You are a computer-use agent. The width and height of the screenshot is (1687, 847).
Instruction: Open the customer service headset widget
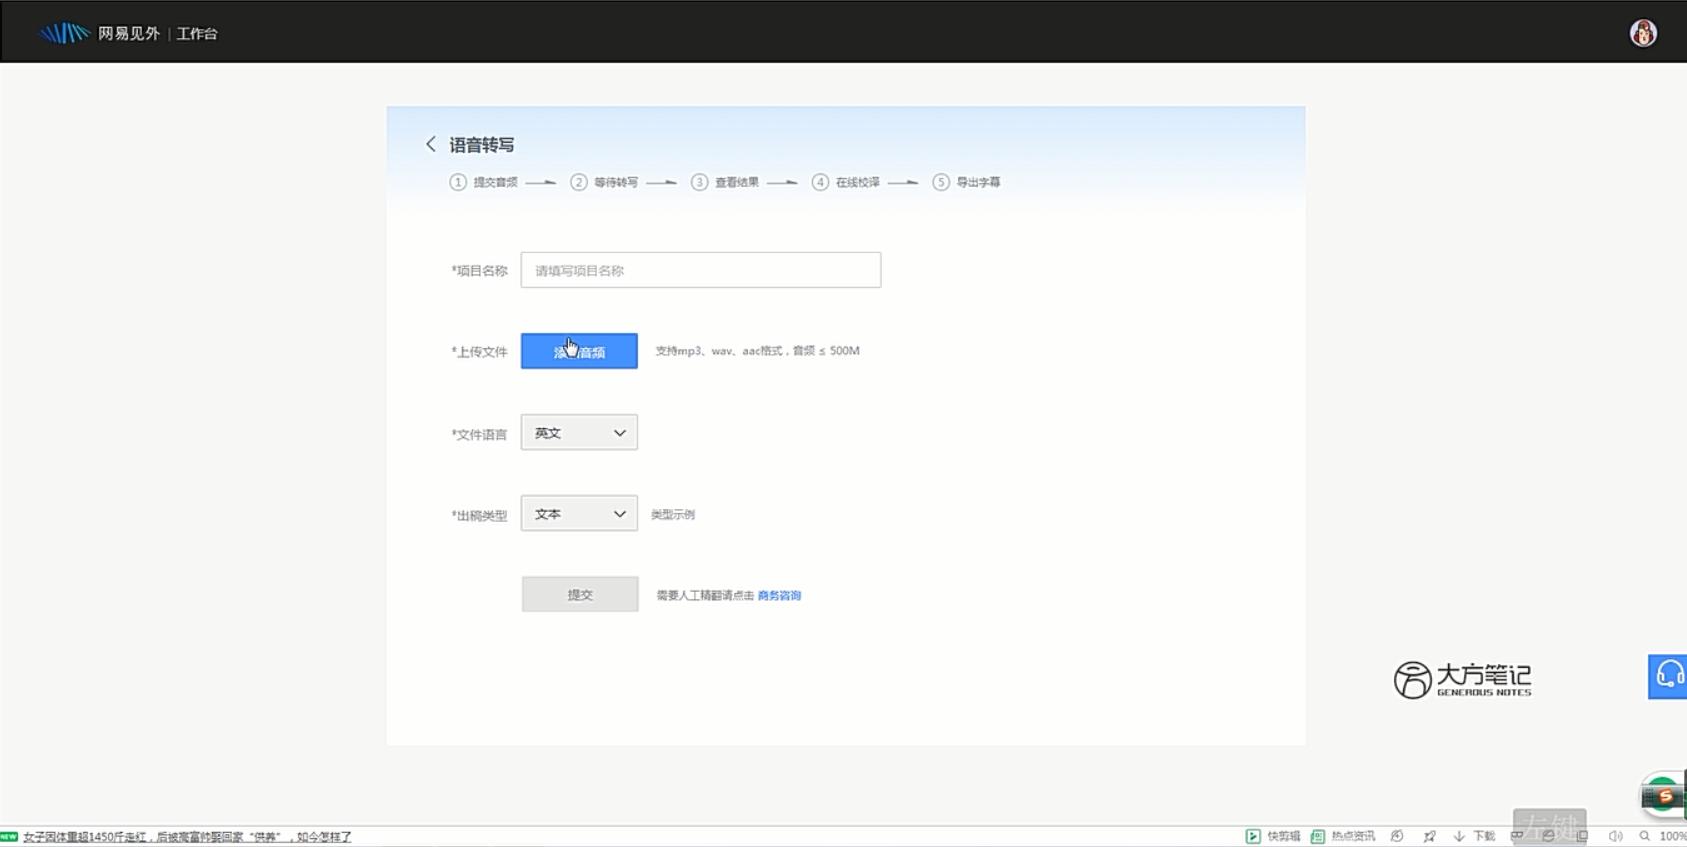pyautogui.click(x=1667, y=676)
